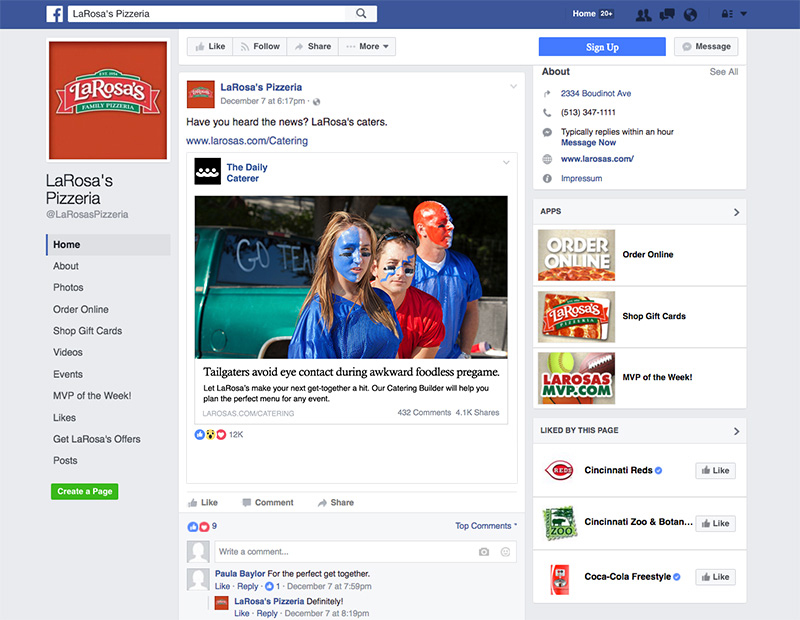Open Events in the left sidebar

coord(67,374)
